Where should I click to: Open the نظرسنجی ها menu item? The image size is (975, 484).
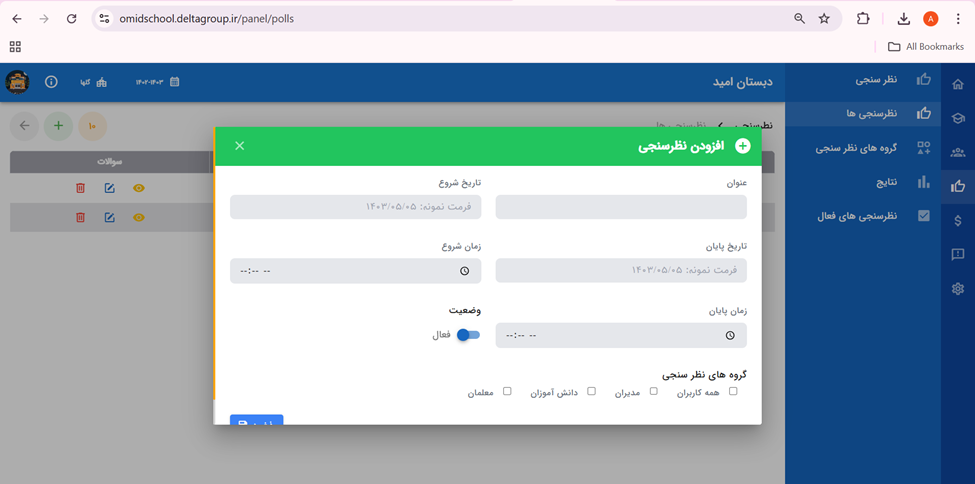863,114
